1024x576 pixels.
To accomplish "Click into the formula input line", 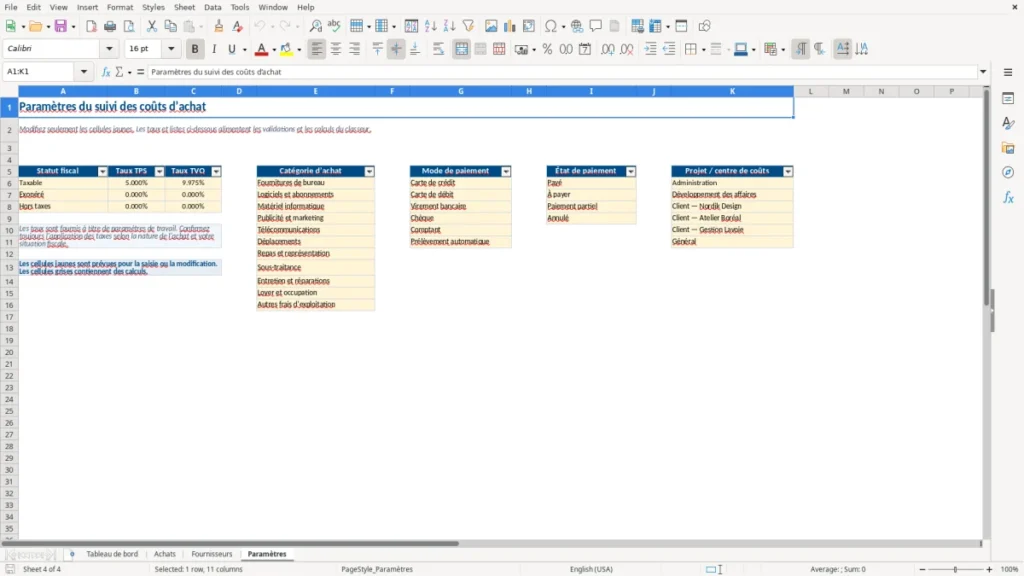I will click(564, 72).
